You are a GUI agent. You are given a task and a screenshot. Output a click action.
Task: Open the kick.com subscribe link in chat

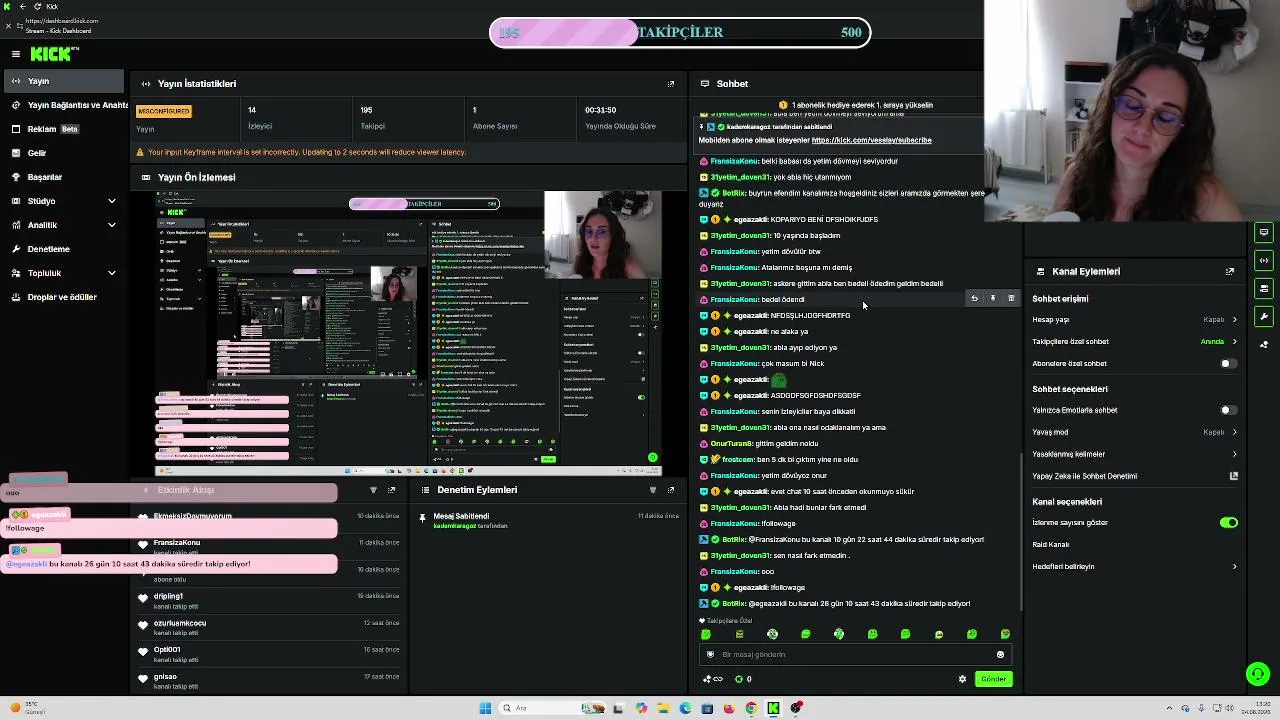[x=871, y=140]
